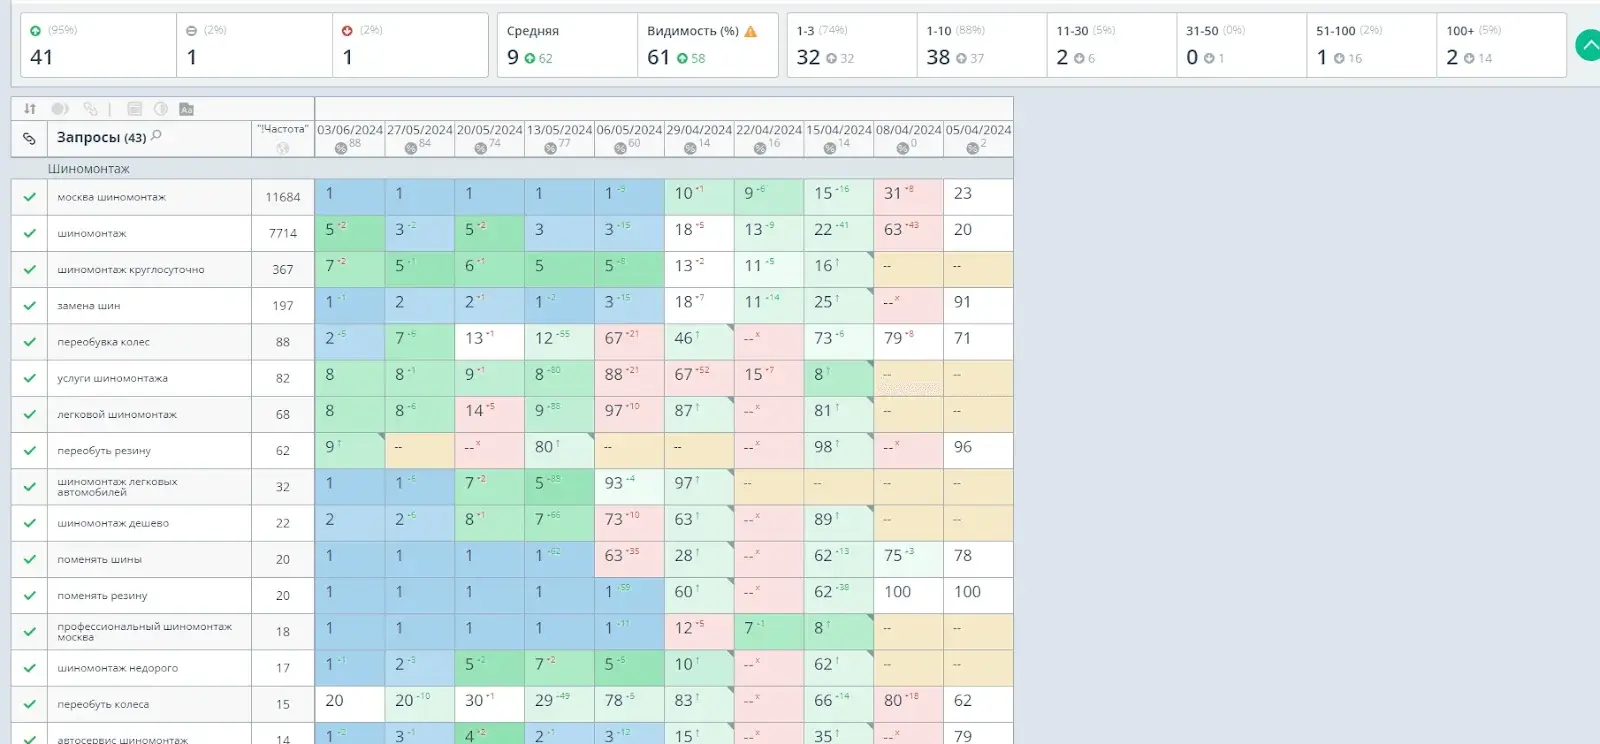Toggle the checkmark for легковой шиномонтаж row
1600x744 pixels.
(x=30, y=414)
